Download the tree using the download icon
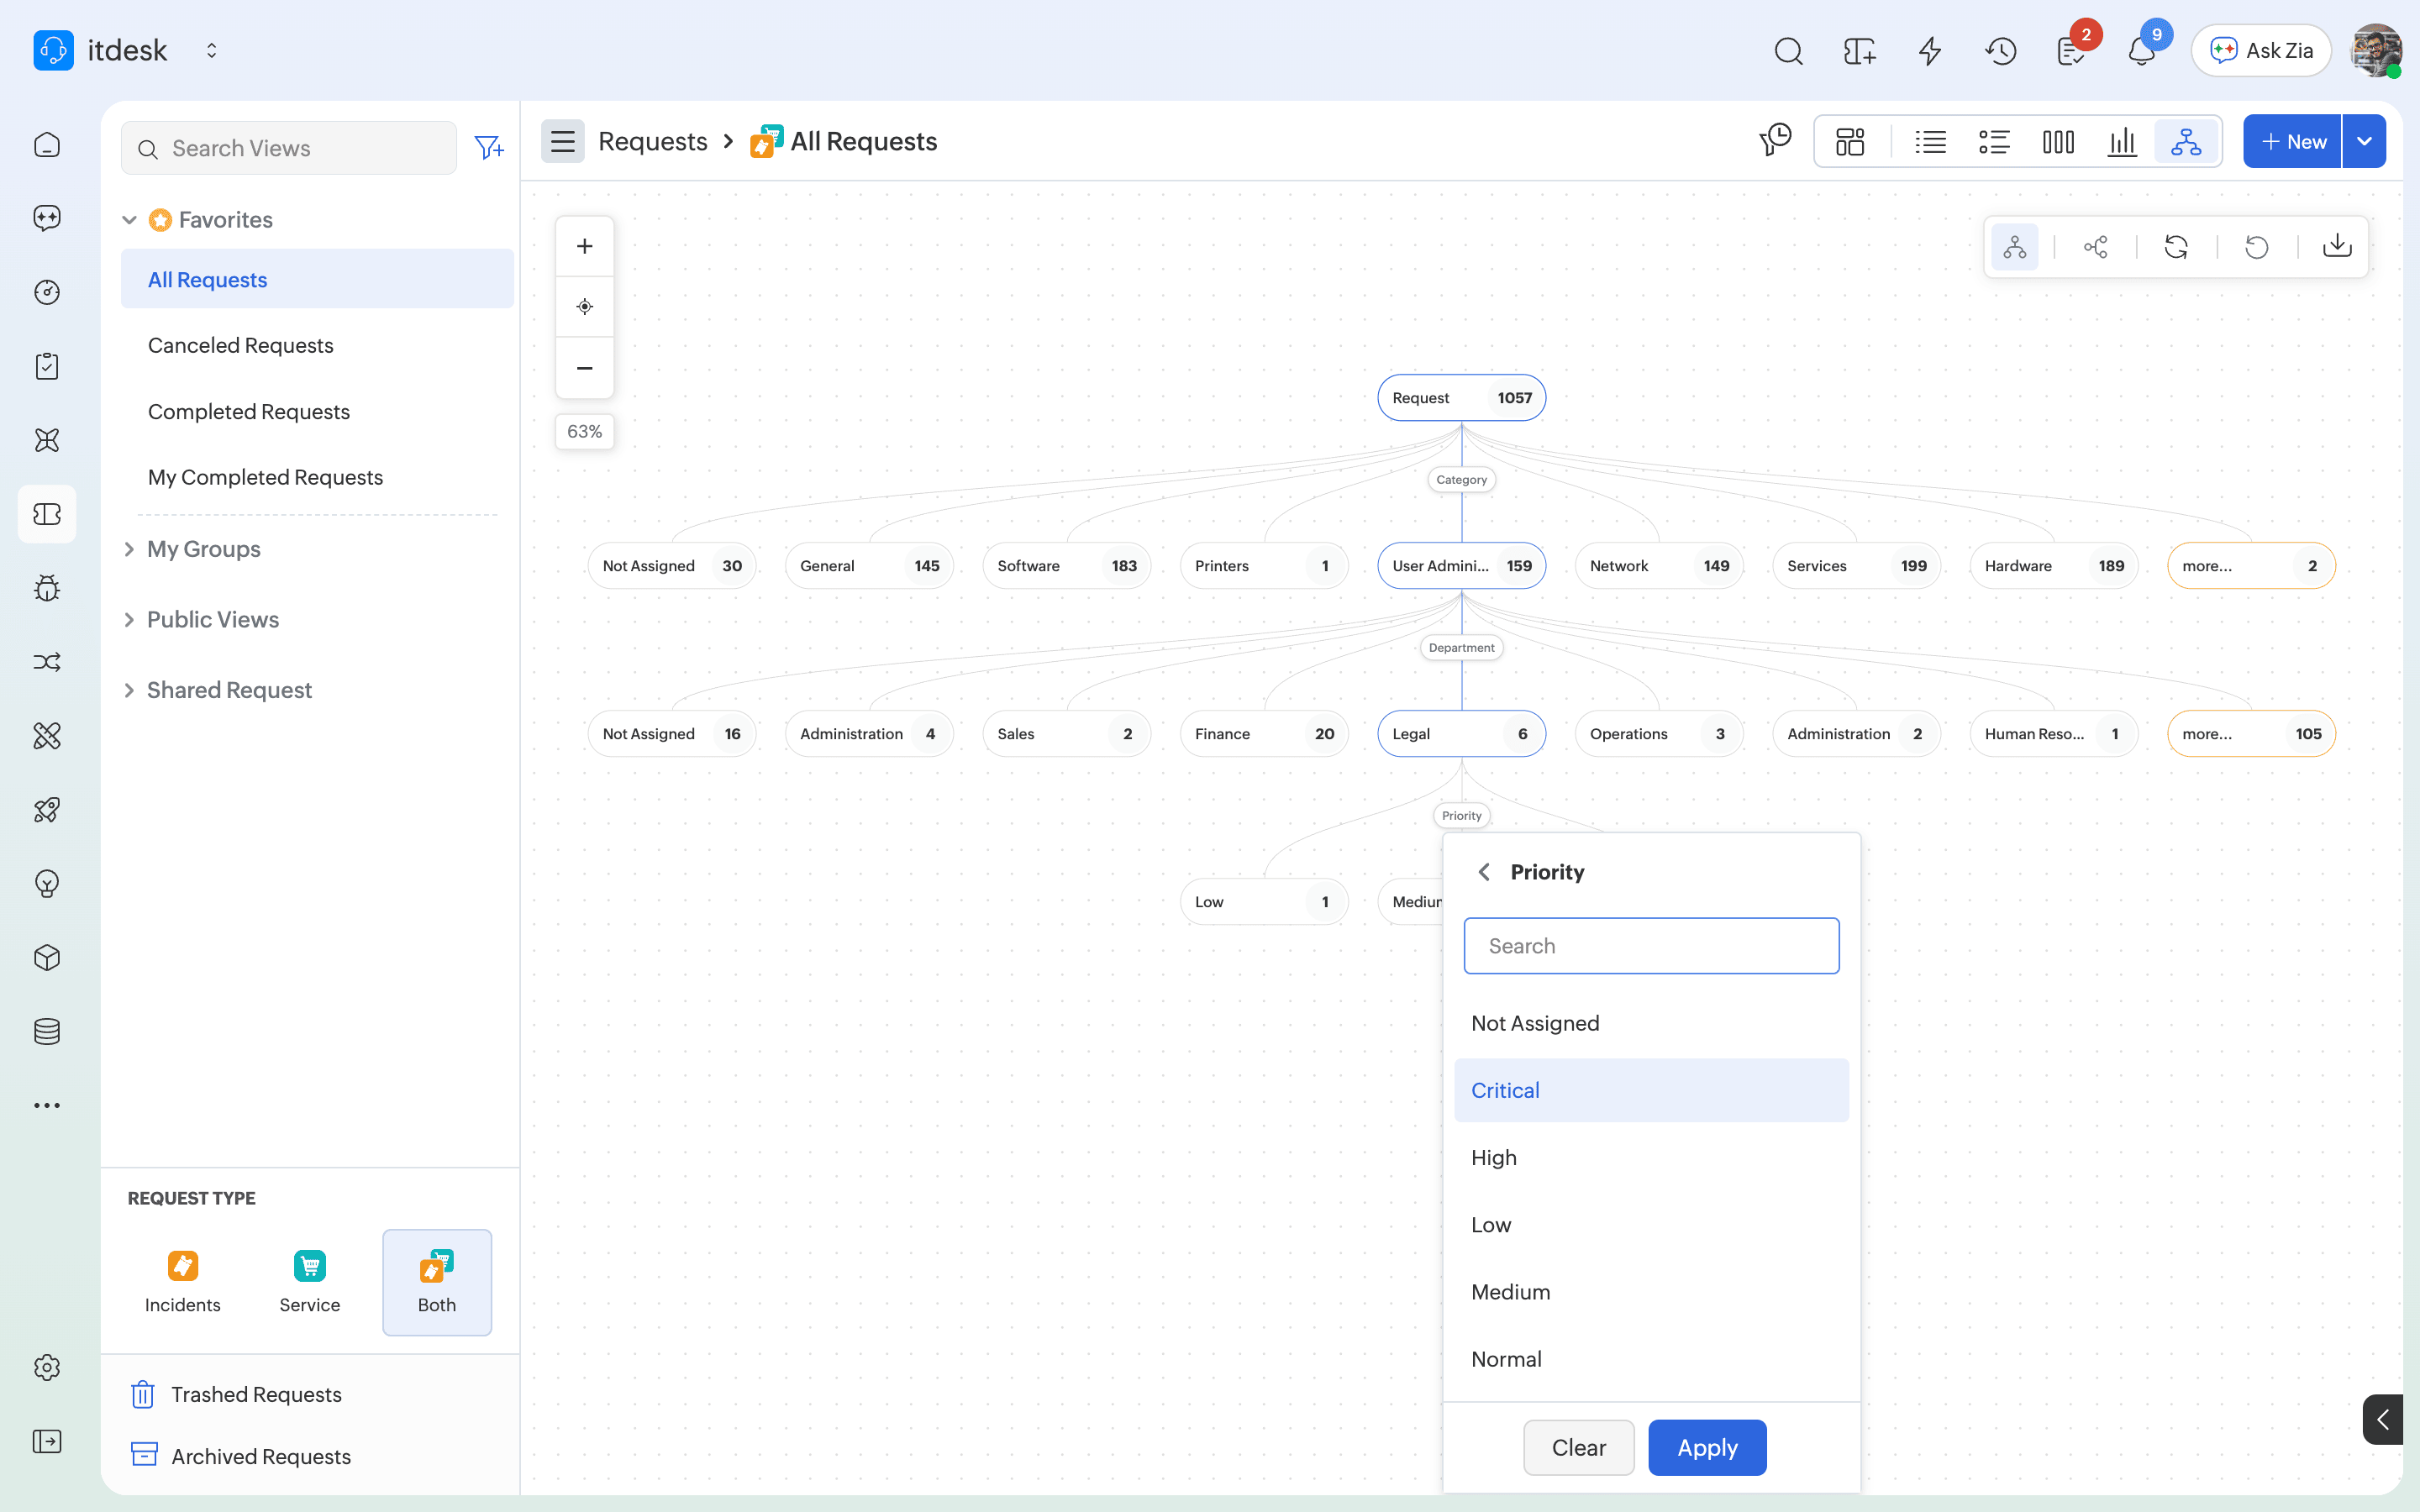This screenshot has width=2420, height=1512. point(2337,246)
